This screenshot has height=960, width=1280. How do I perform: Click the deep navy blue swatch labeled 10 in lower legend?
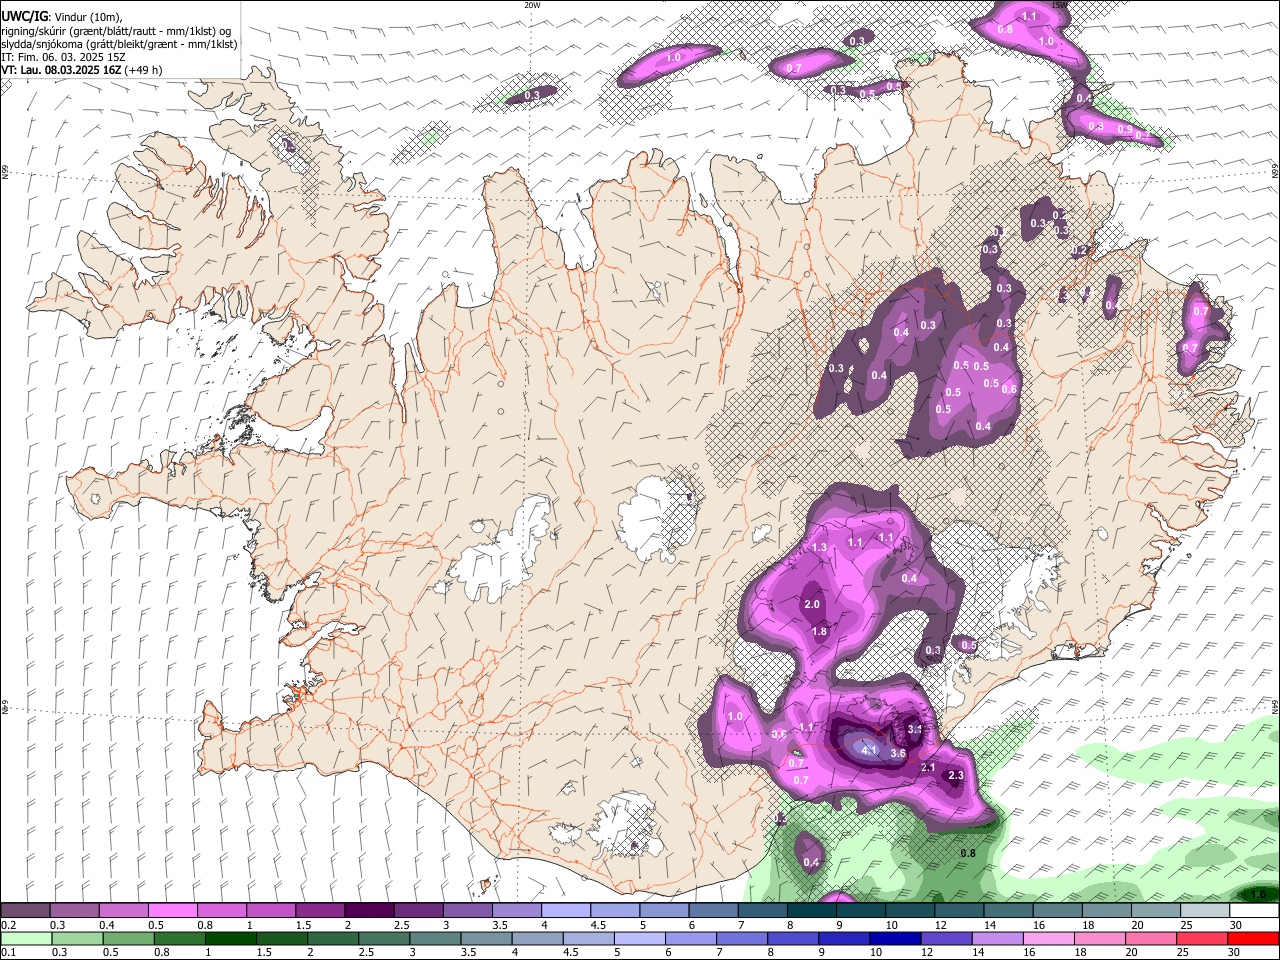(894, 938)
